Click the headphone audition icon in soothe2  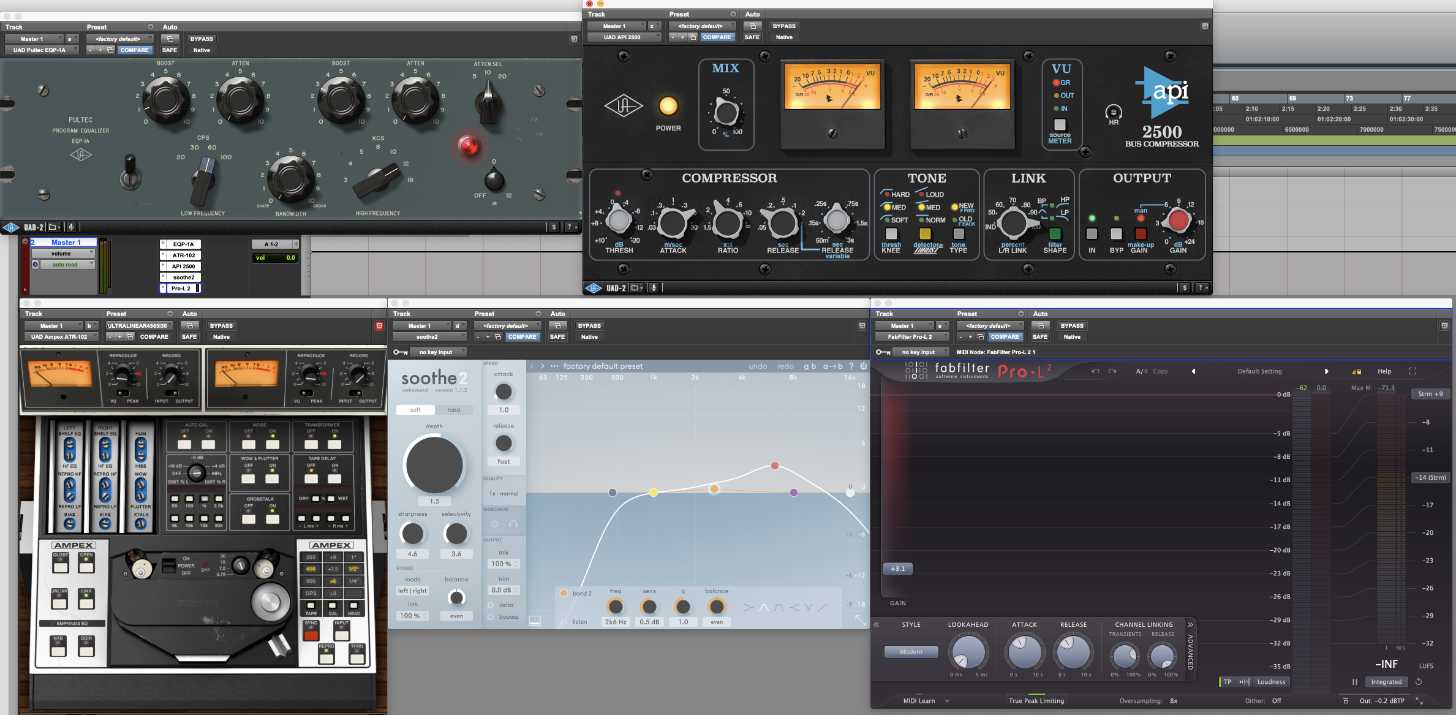(x=513, y=523)
